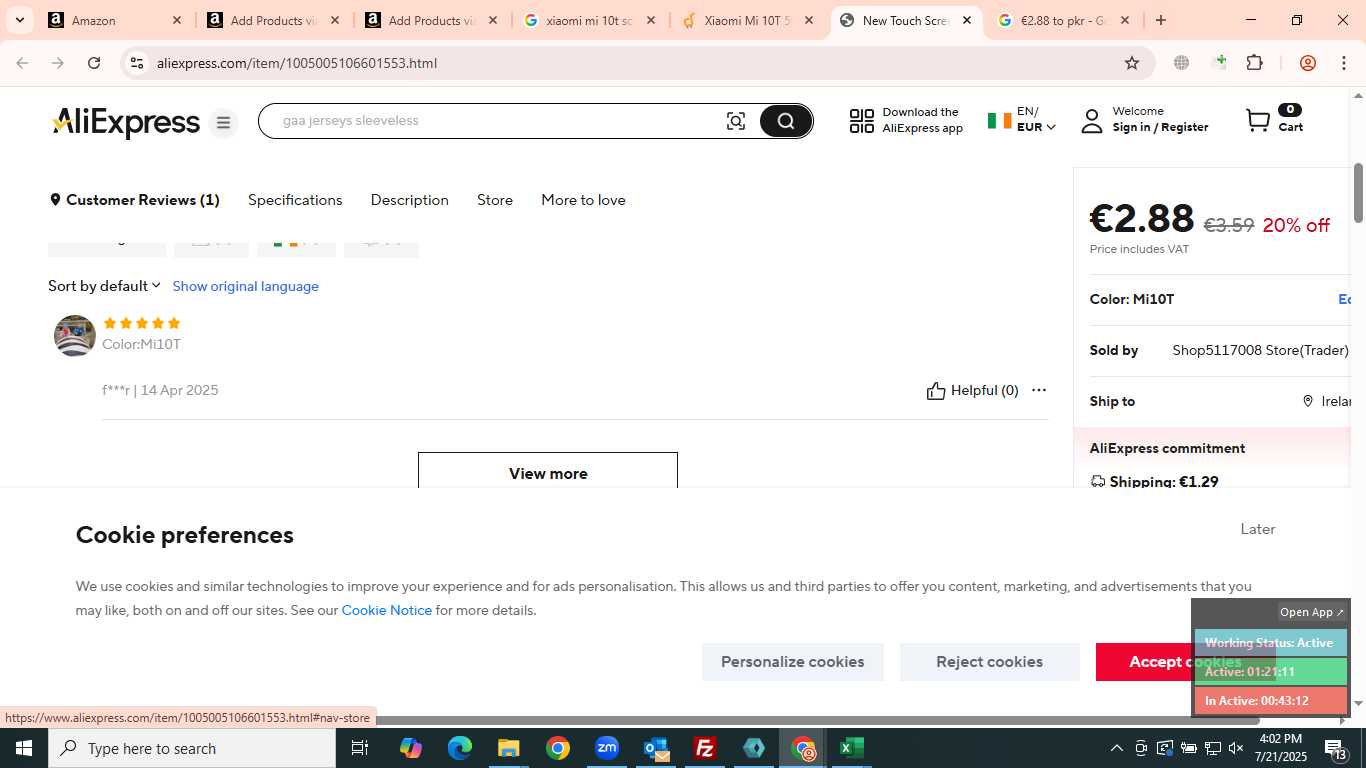Screen dimensions: 1366x768
Task: Focus the AliExpress search input field
Action: [498, 121]
